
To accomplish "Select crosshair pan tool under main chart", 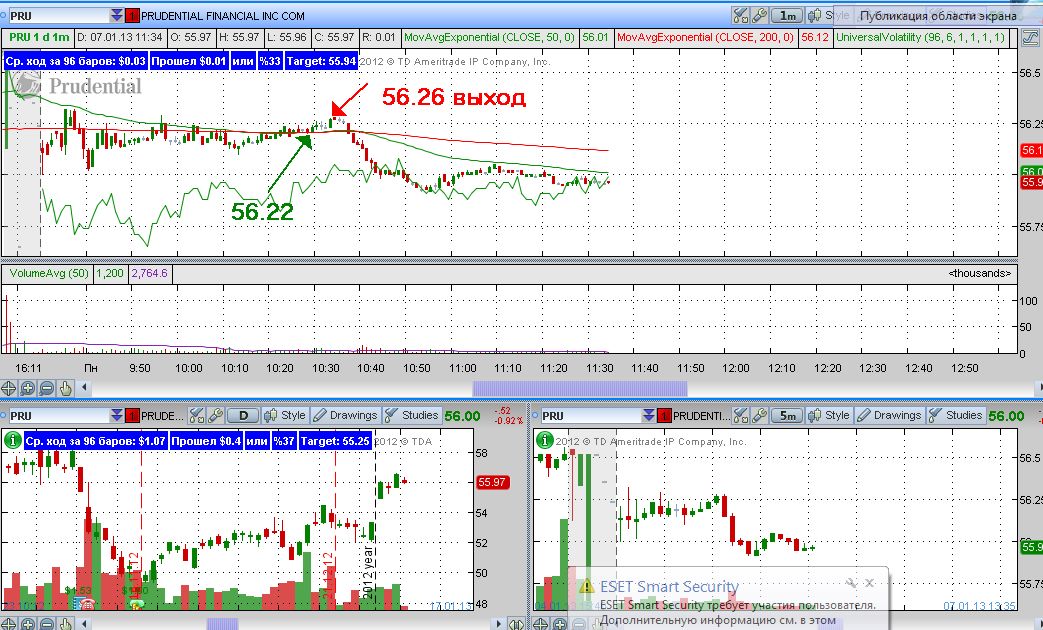I will pos(9,388).
